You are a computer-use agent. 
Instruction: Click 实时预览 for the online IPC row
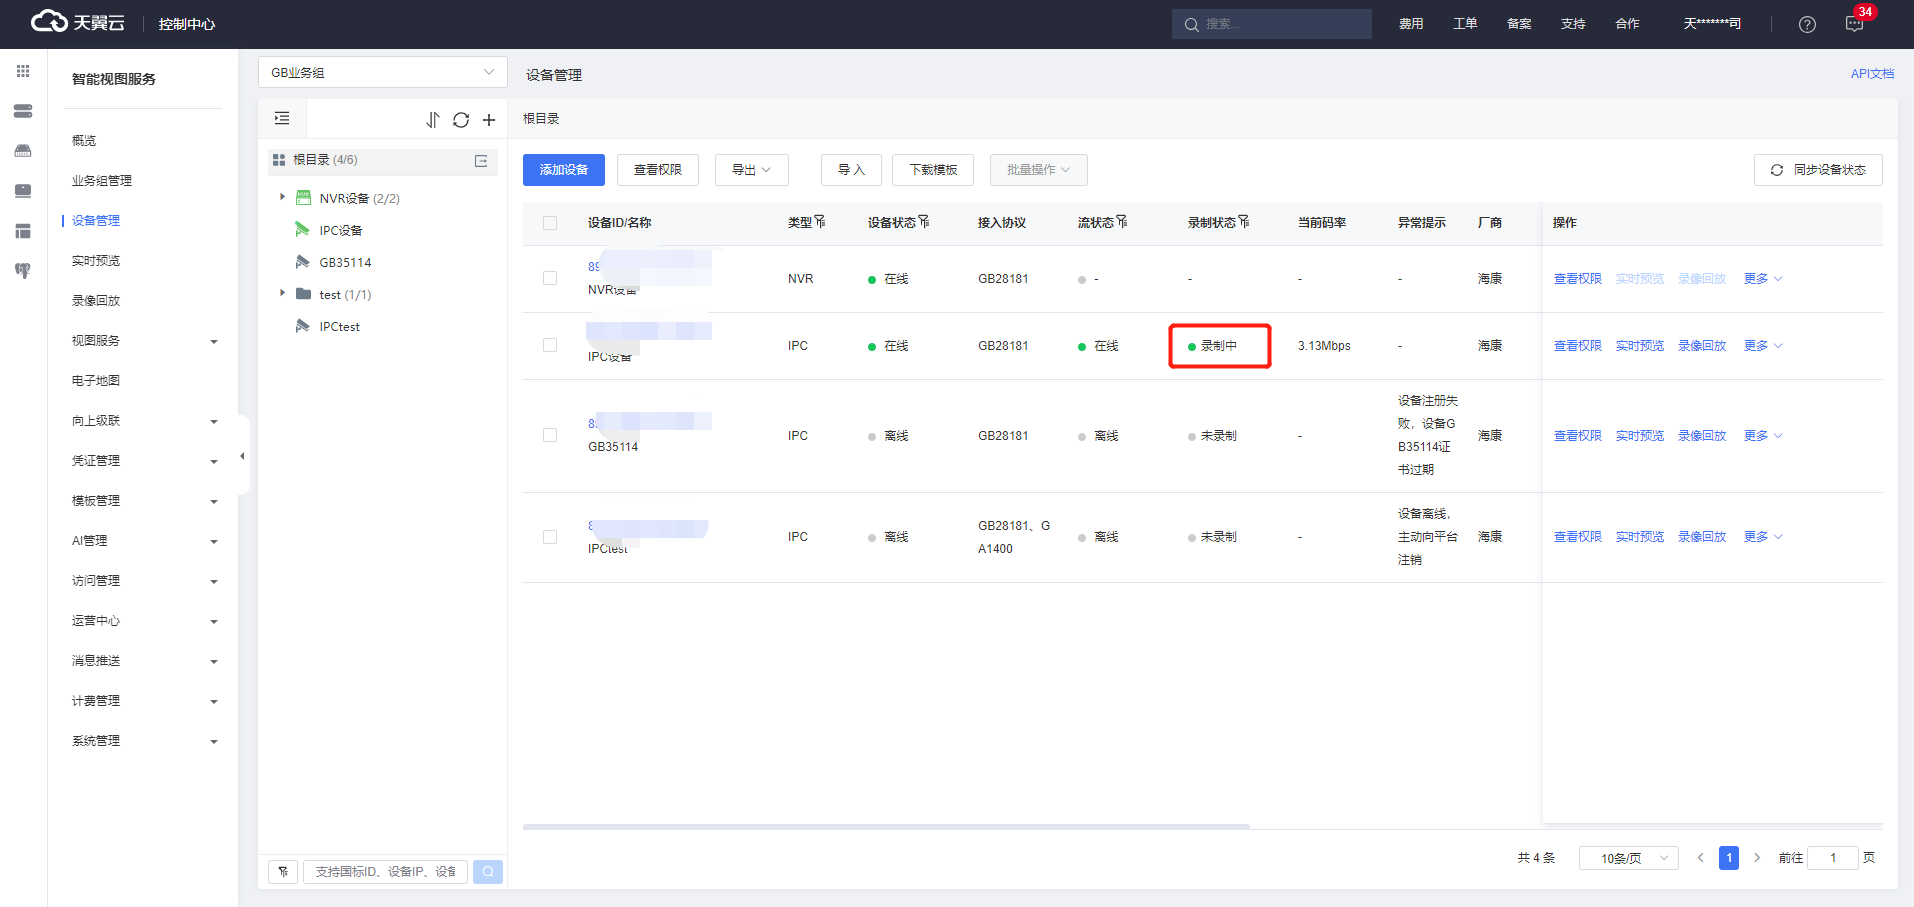pos(1640,346)
